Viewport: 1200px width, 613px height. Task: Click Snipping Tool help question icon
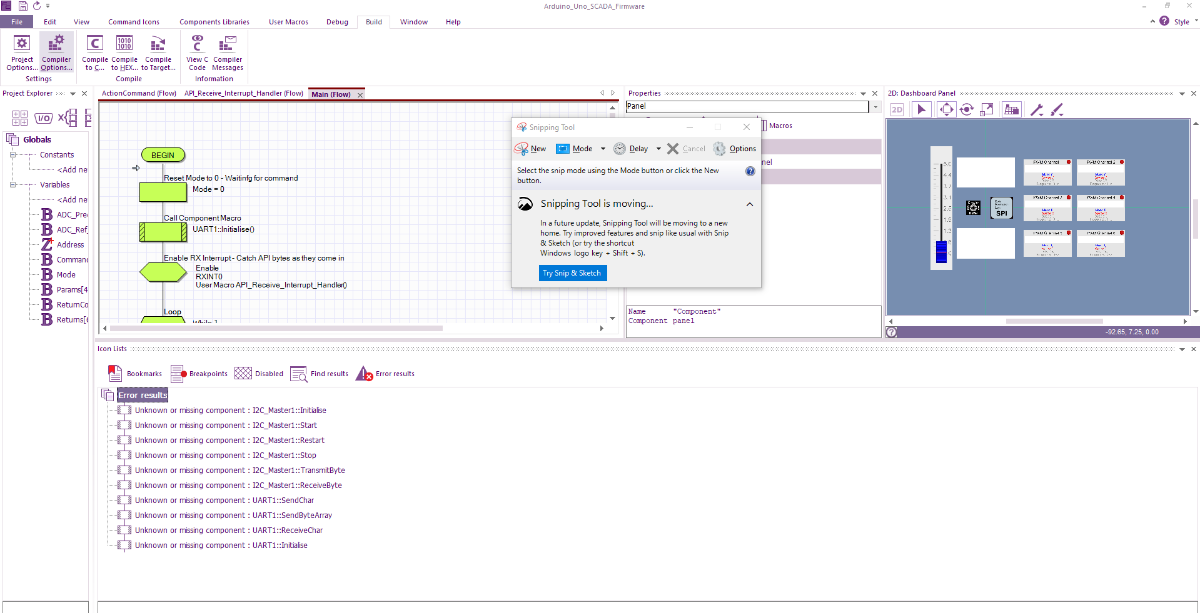point(750,171)
